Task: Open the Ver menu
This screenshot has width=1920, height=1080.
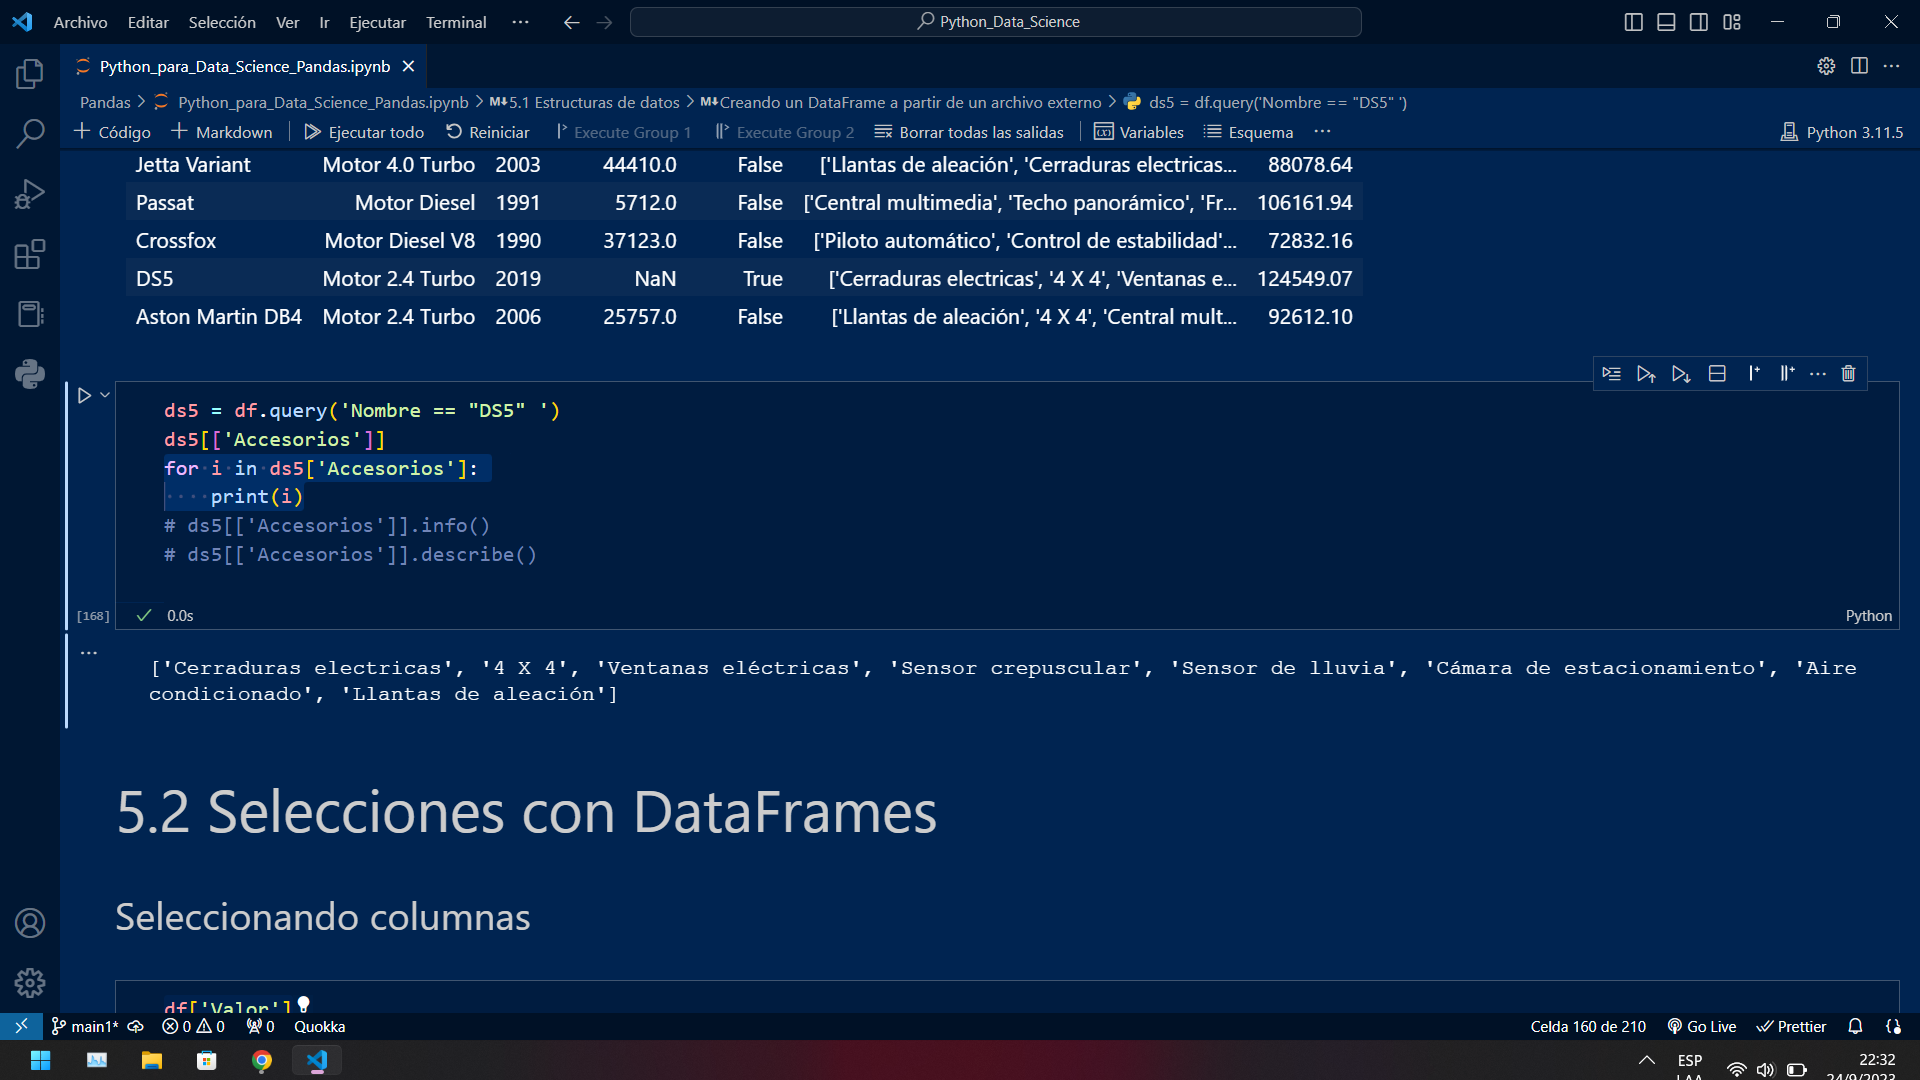Action: (x=288, y=22)
